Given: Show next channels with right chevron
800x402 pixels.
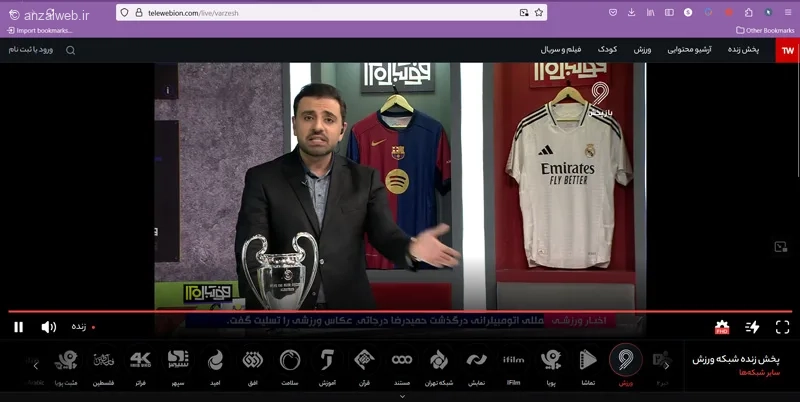Looking at the screenshot, I should (666, 366).
